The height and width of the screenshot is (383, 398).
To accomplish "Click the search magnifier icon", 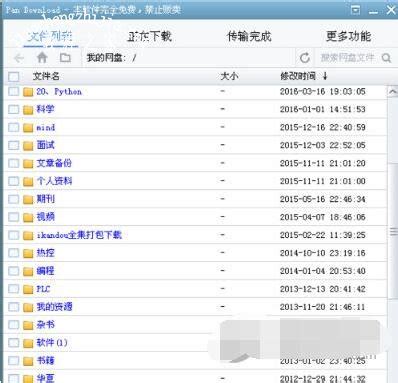I will [386, 58].
